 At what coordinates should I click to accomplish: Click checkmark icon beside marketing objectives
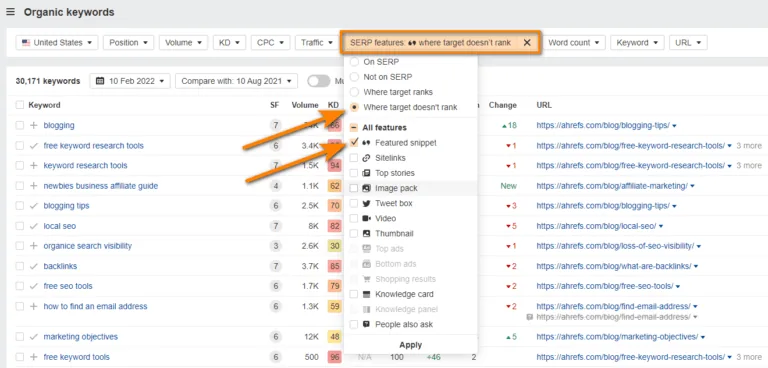pyautogui.click(x=33, y=337)
